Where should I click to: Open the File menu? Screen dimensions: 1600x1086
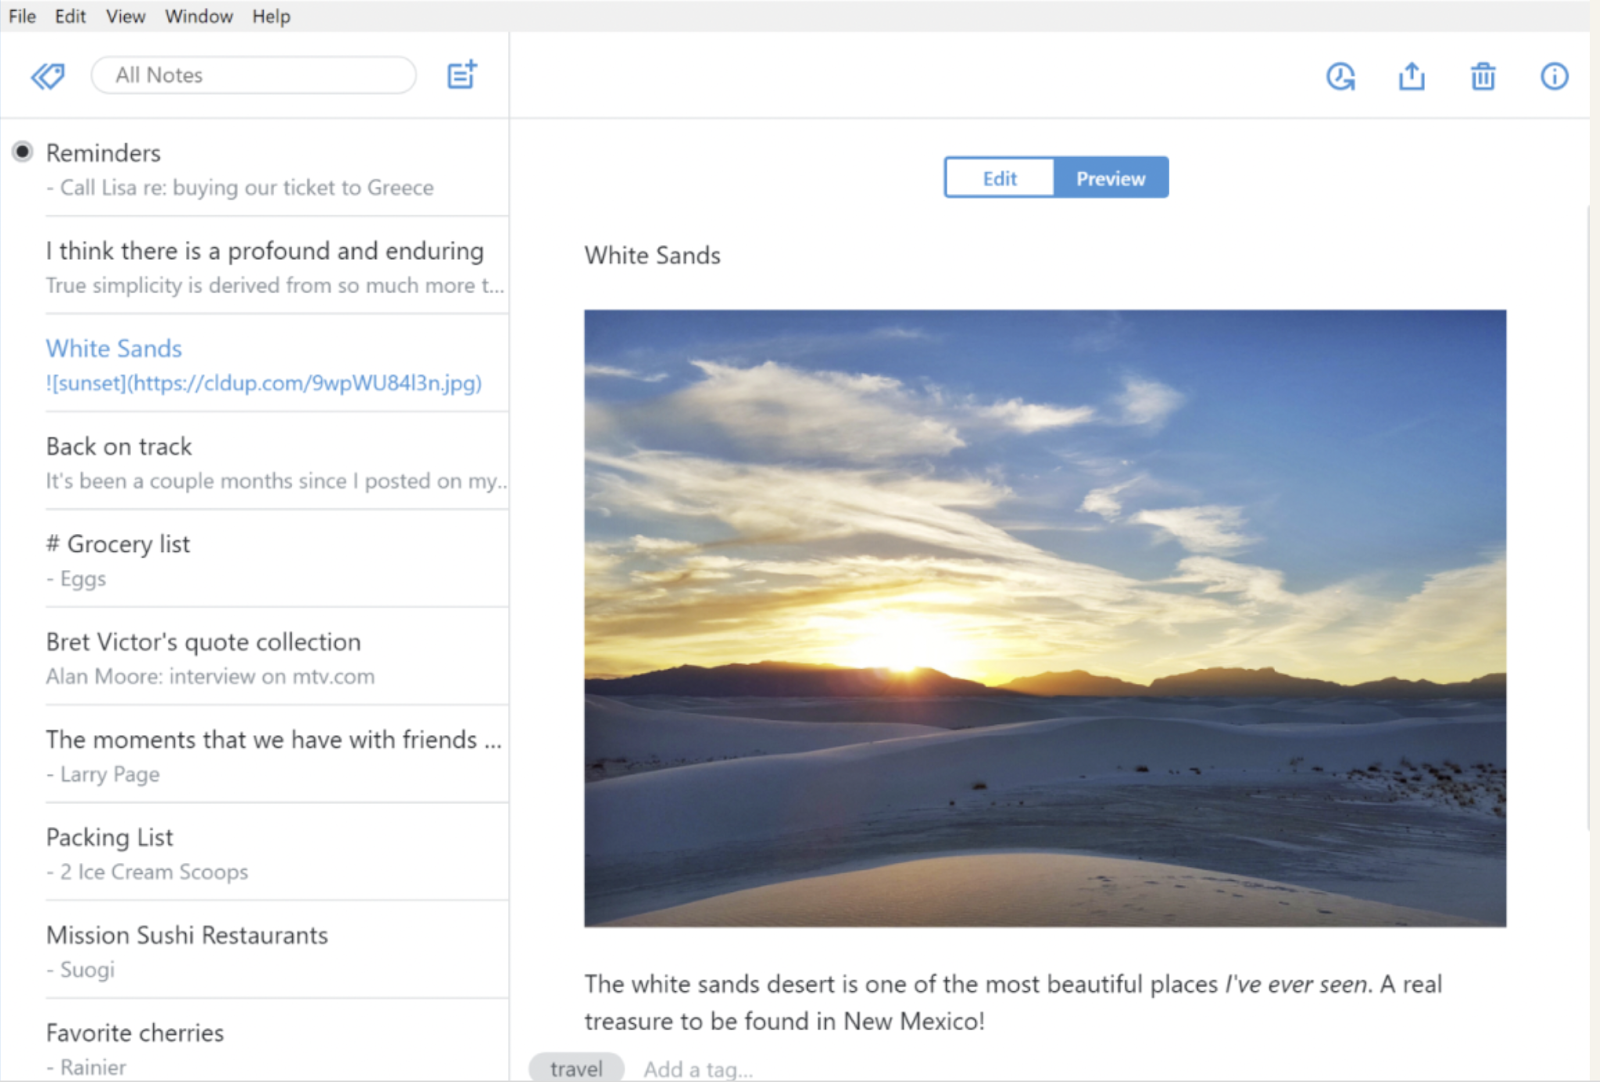point(22,16)
